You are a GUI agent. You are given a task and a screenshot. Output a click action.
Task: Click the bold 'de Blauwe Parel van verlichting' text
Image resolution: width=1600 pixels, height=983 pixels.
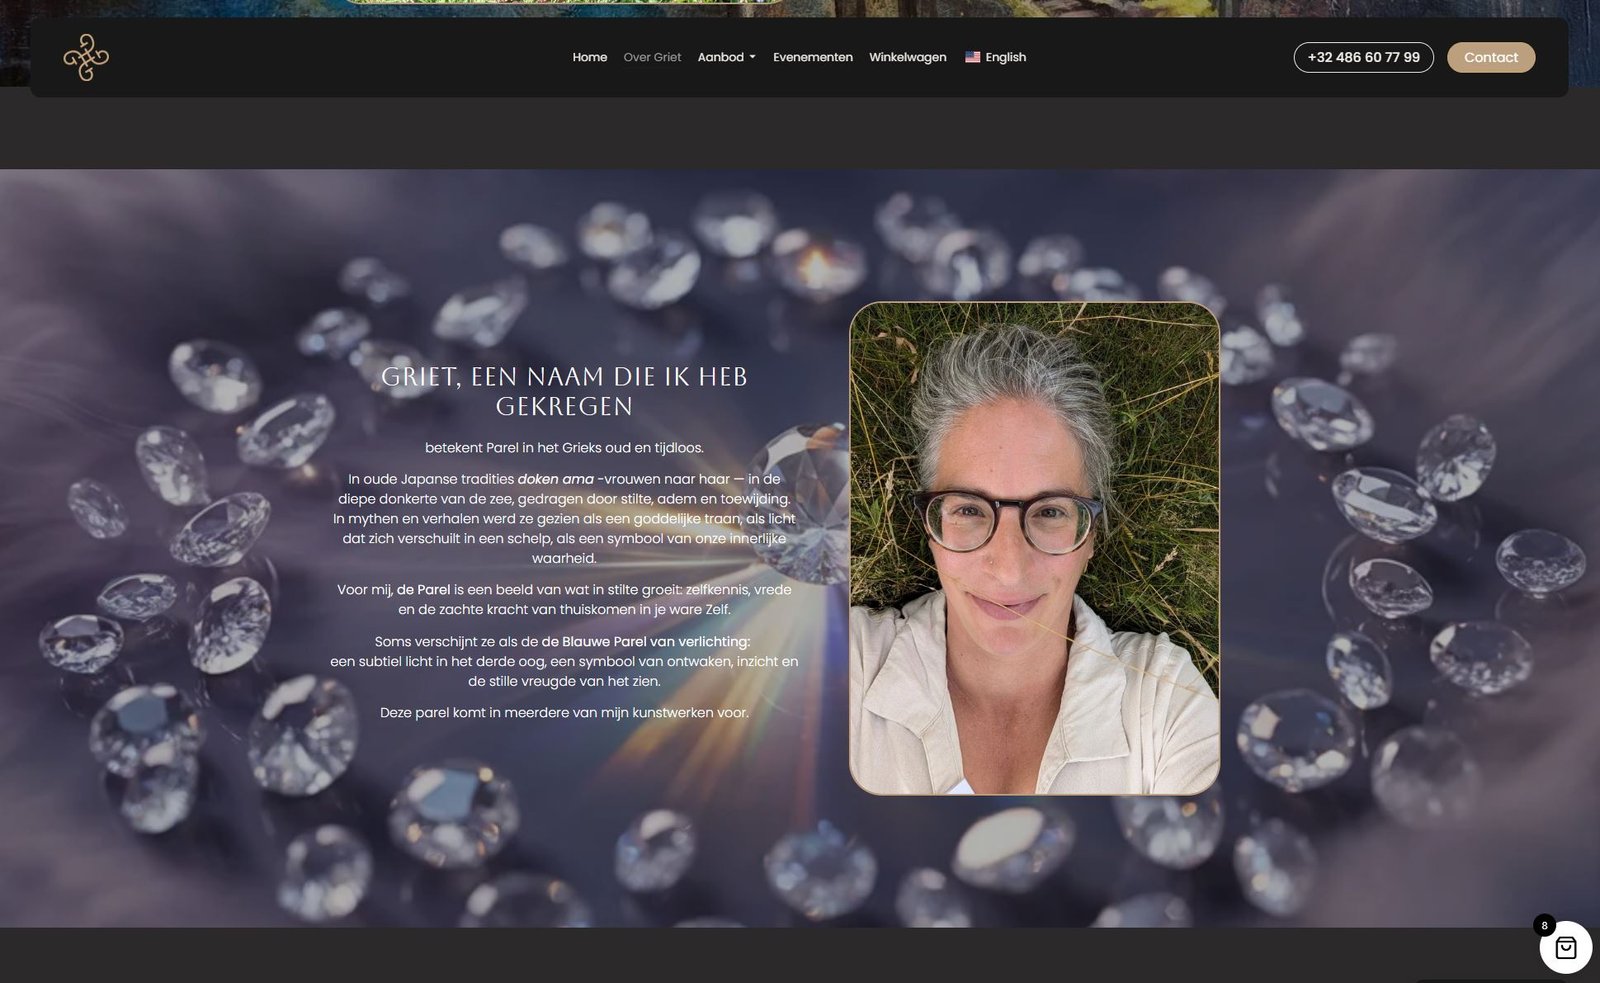[x=645, y=641]
